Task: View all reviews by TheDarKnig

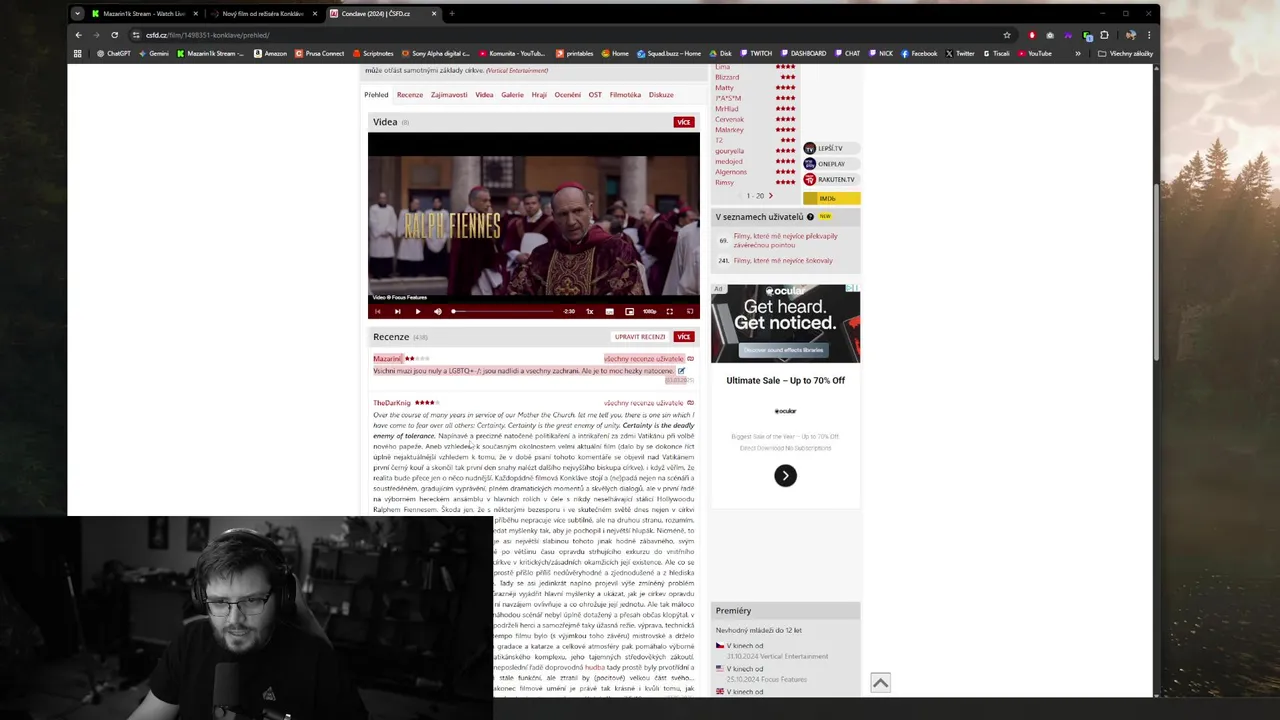Action: 643,403
